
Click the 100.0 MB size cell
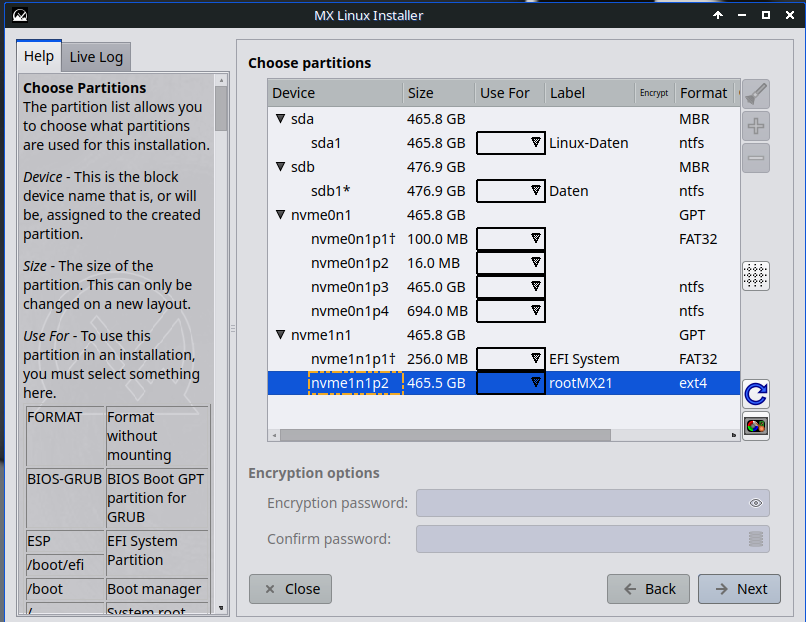[x=437, y=239]
